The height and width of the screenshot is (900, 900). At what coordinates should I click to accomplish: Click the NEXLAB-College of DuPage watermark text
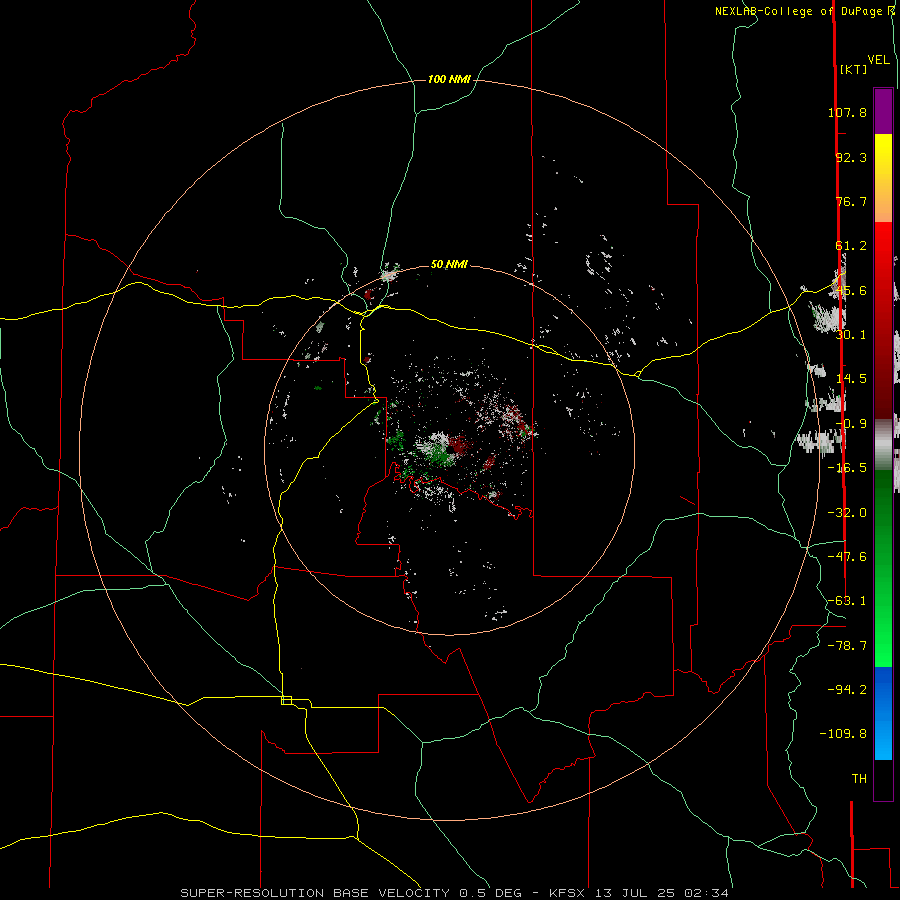coord(800,11)
